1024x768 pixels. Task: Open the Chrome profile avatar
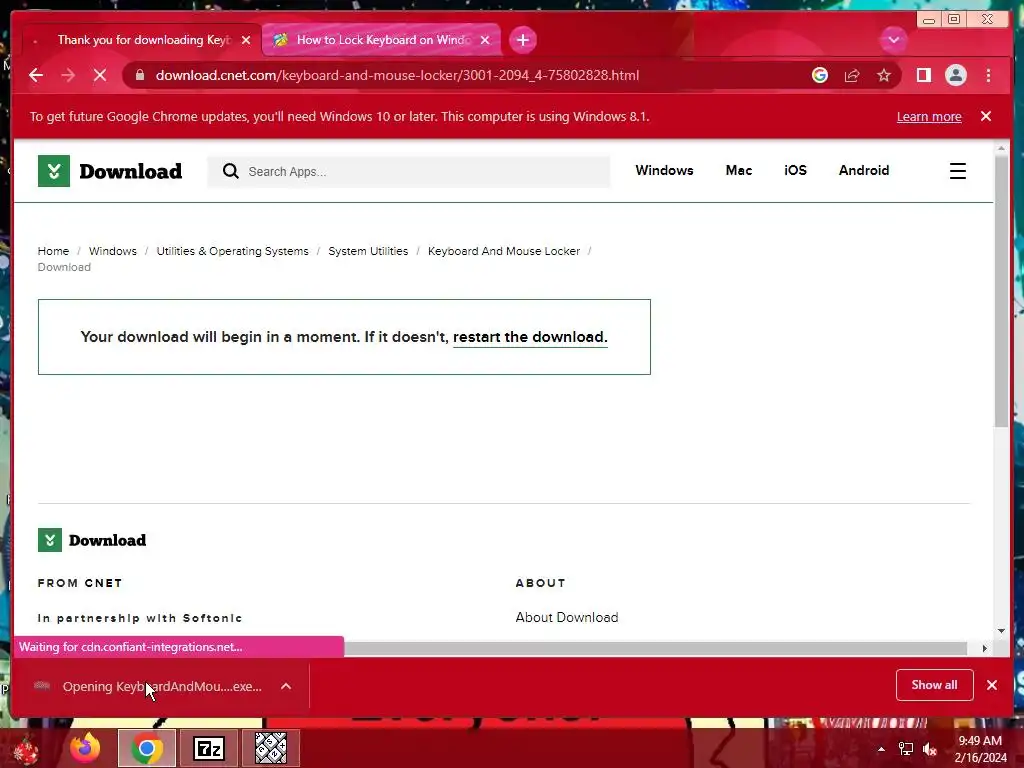(955, 75)
